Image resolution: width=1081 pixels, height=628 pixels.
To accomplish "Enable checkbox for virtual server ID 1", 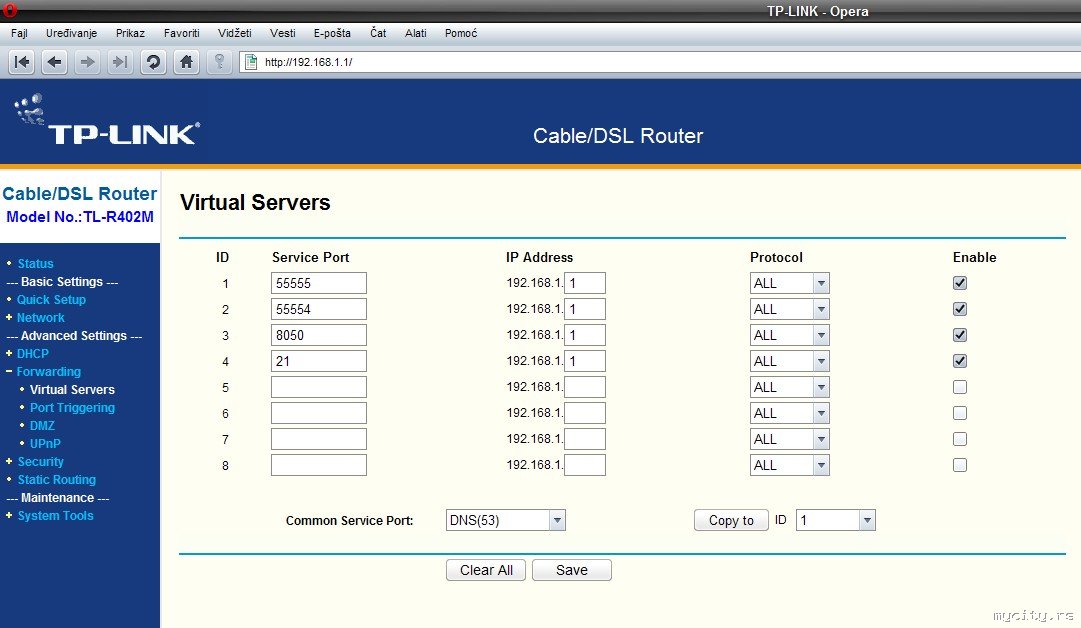I will click(960, 283).
